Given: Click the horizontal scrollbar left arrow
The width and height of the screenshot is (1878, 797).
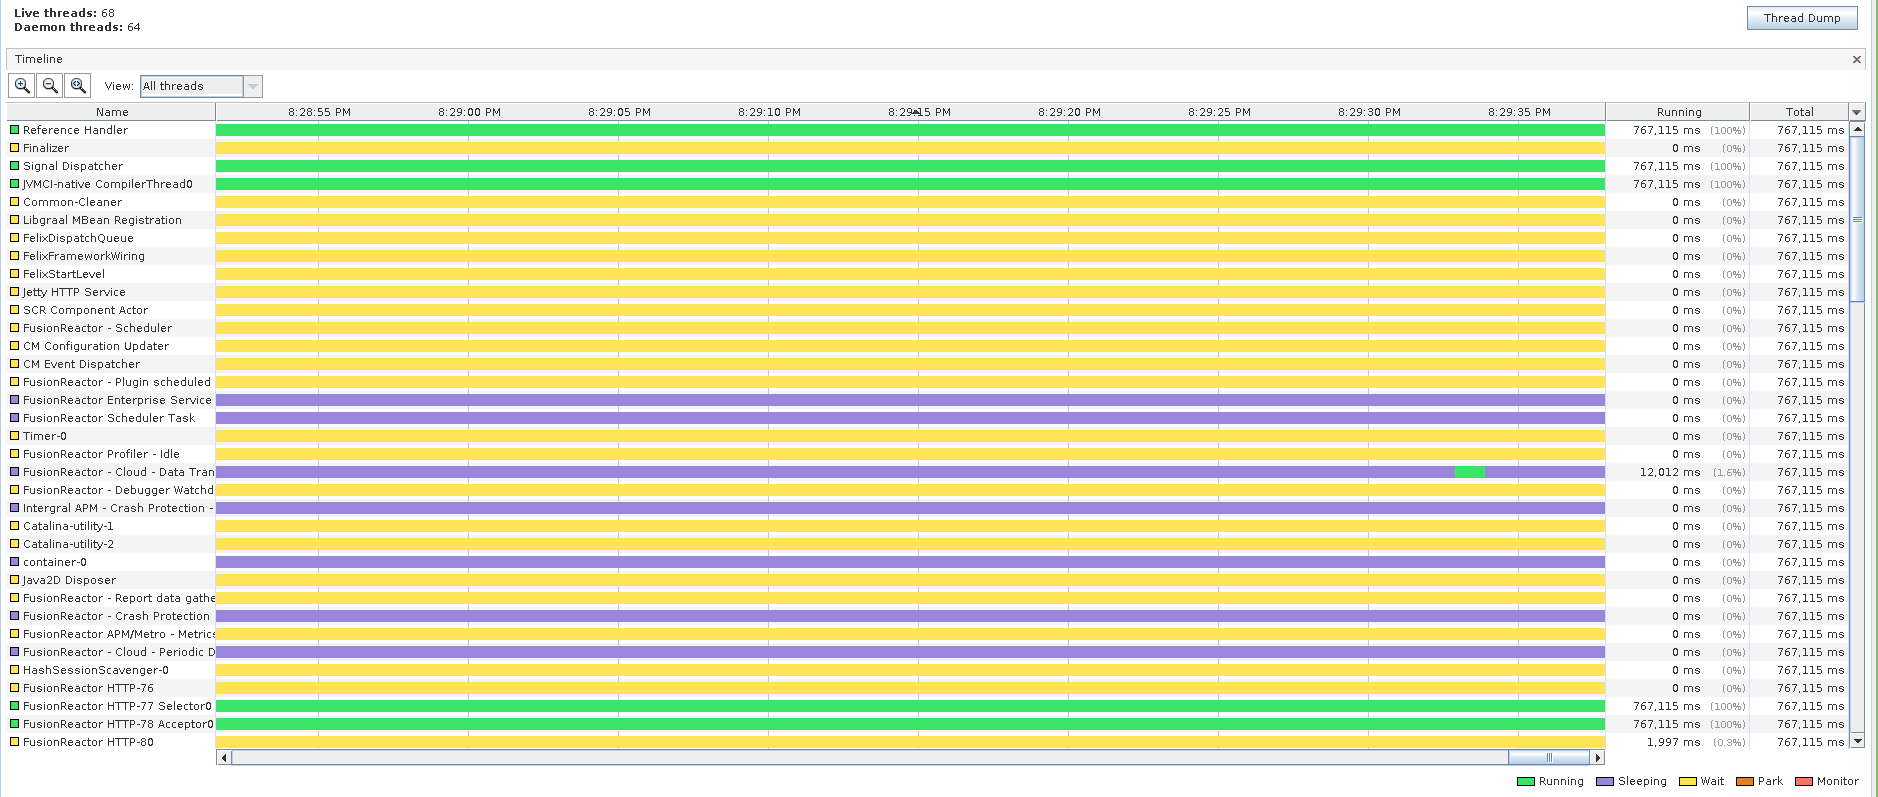Looking at the screenshot, I should (x=224, y=757).
